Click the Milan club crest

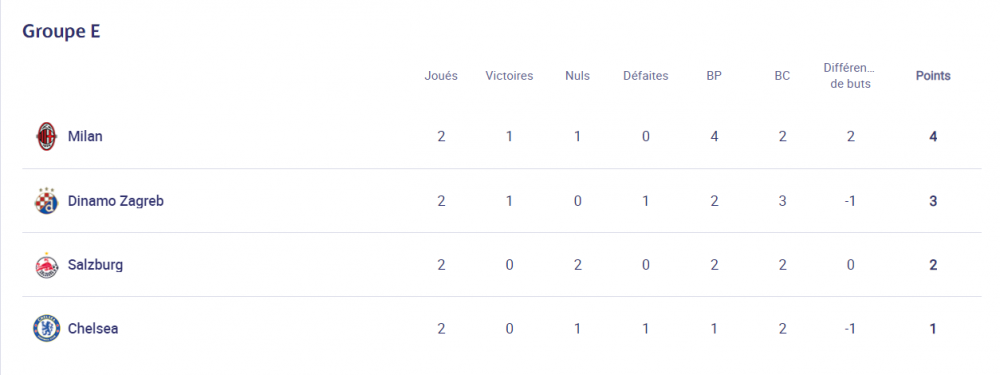[47, 136]
